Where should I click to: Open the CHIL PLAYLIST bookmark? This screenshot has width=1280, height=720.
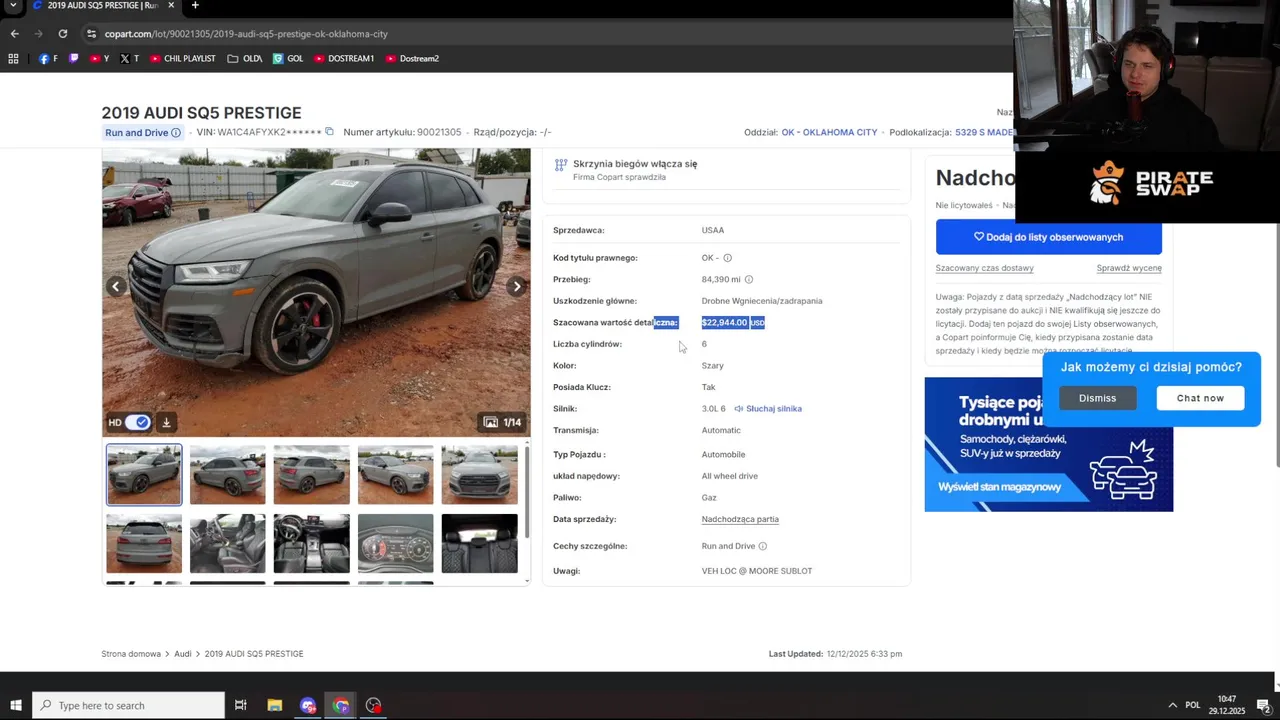182,59
